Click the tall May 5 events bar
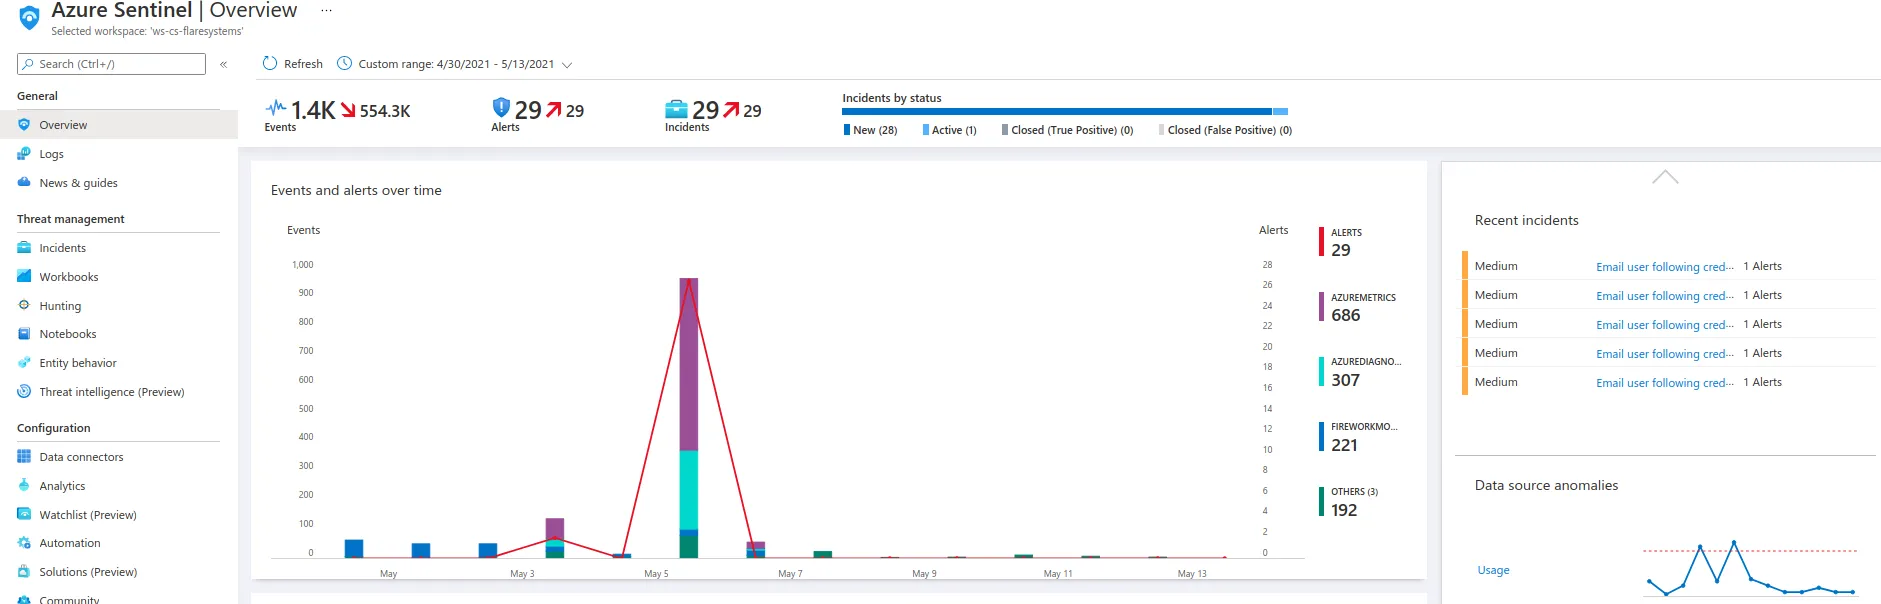Screen dimensions: 1881x604 688,417
